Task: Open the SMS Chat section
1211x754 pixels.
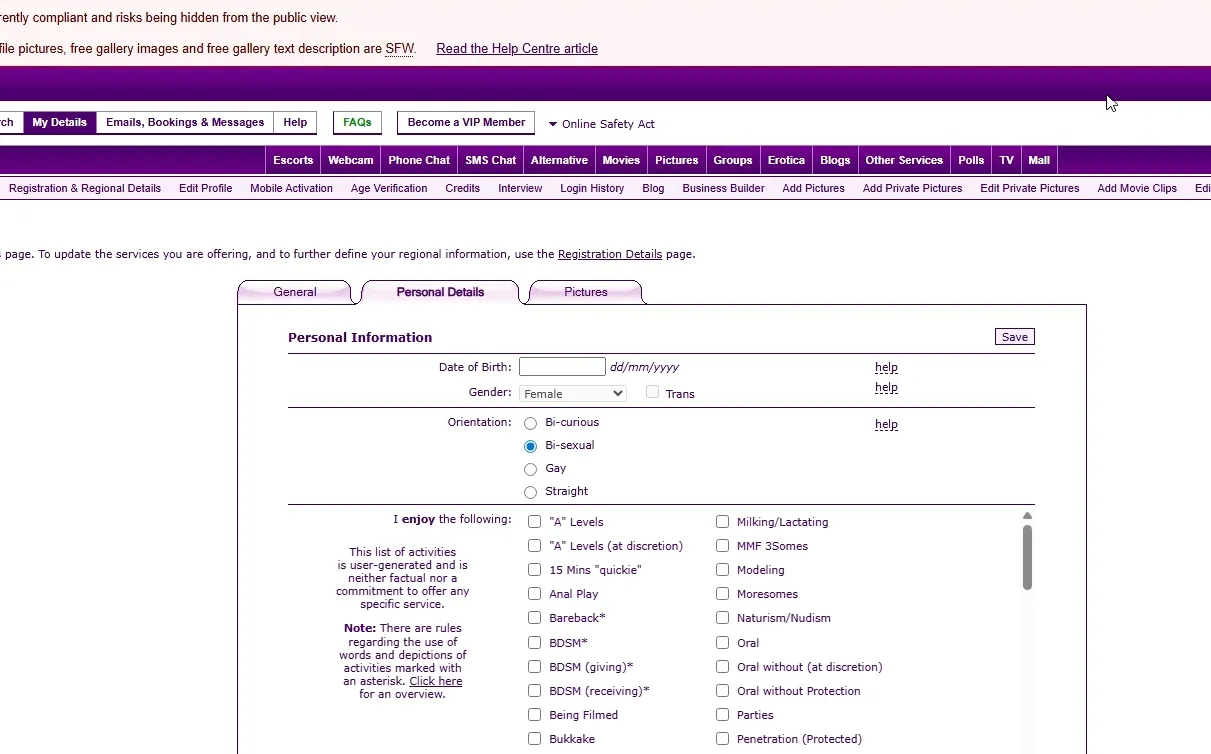Action: (491, 160)
